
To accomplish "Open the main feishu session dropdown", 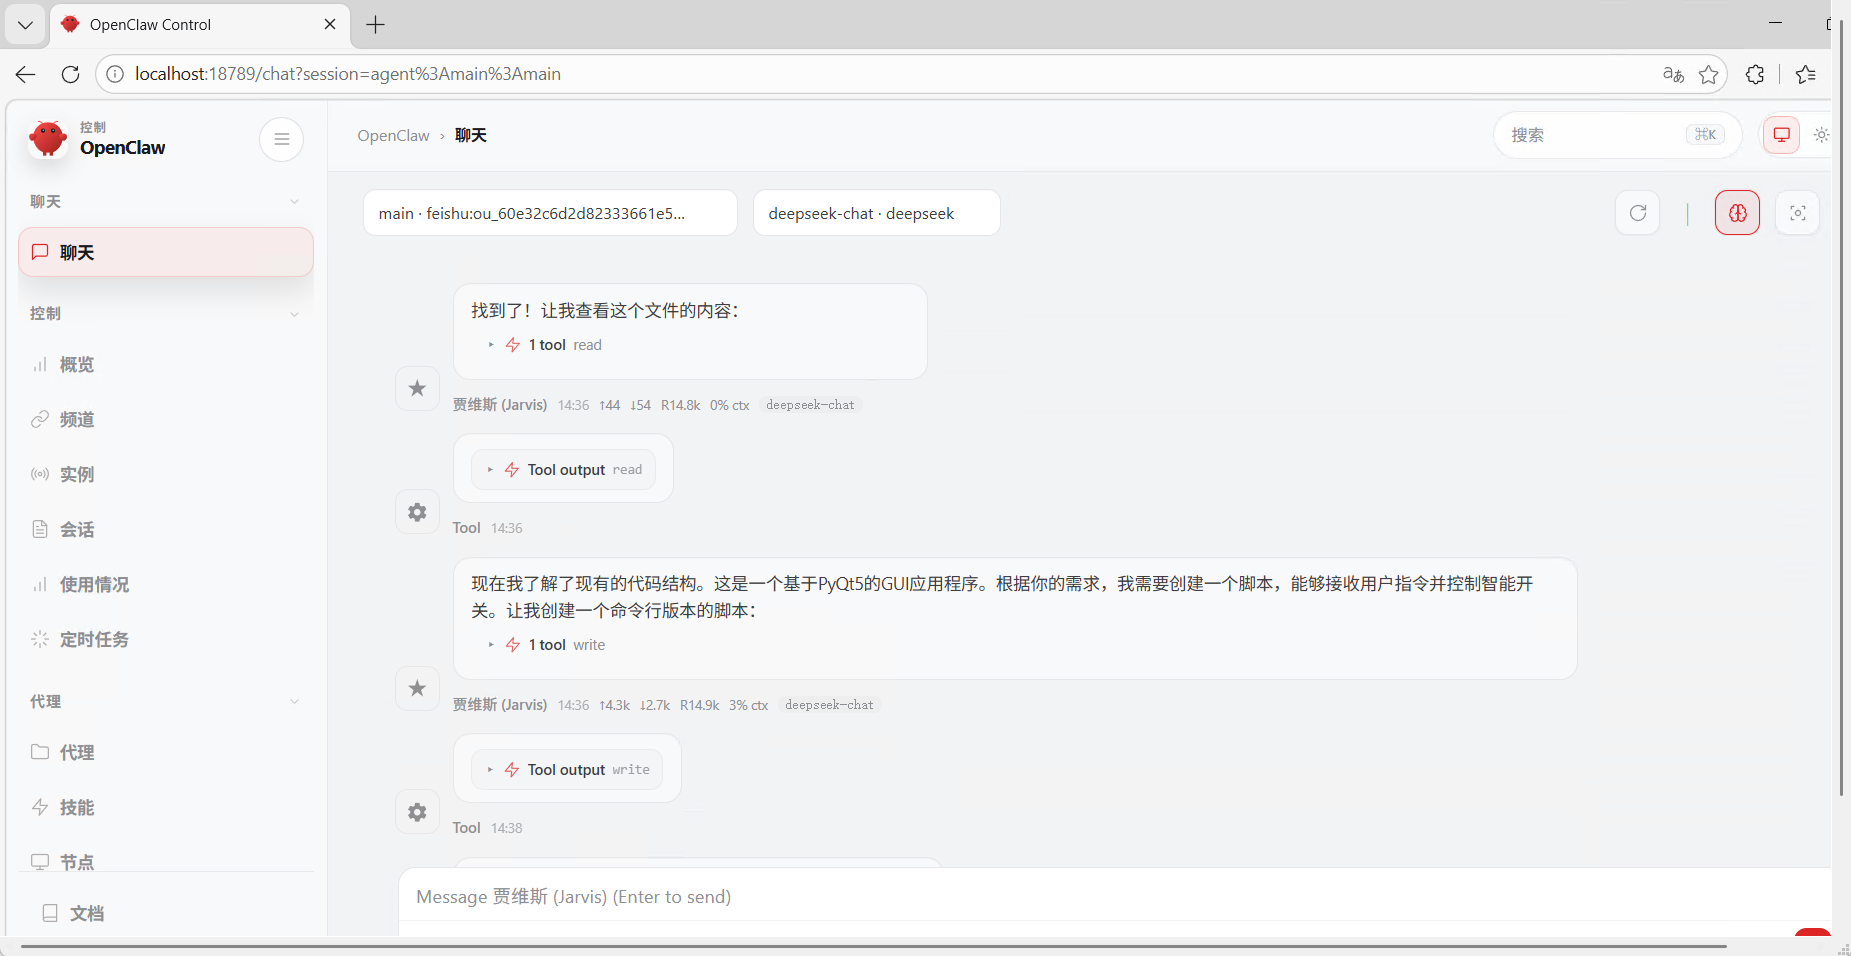I will click(550, 213).
